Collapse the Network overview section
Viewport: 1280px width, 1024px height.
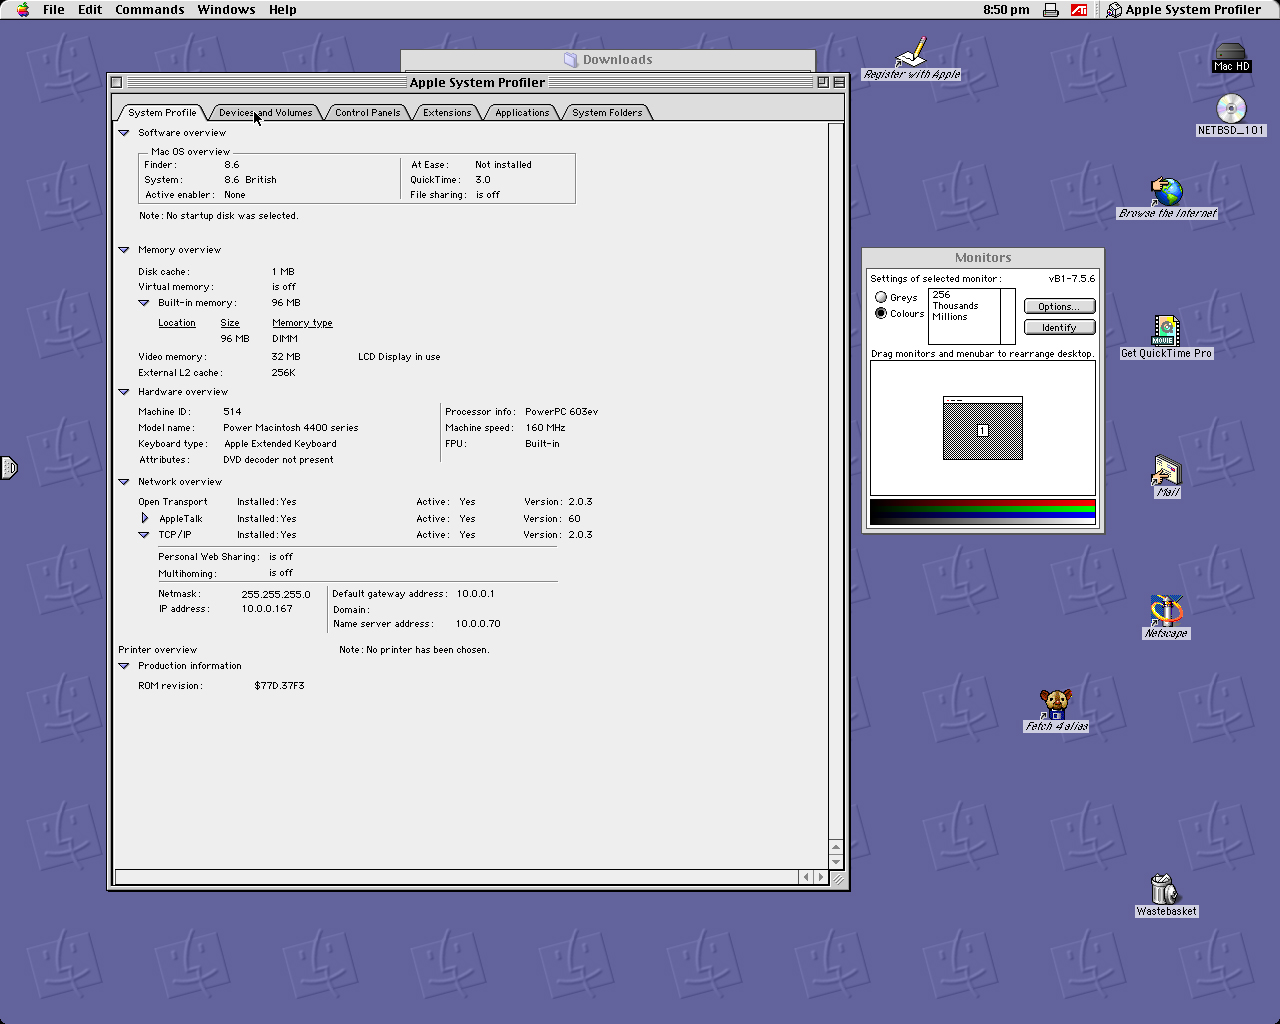(x=124, y=482)
